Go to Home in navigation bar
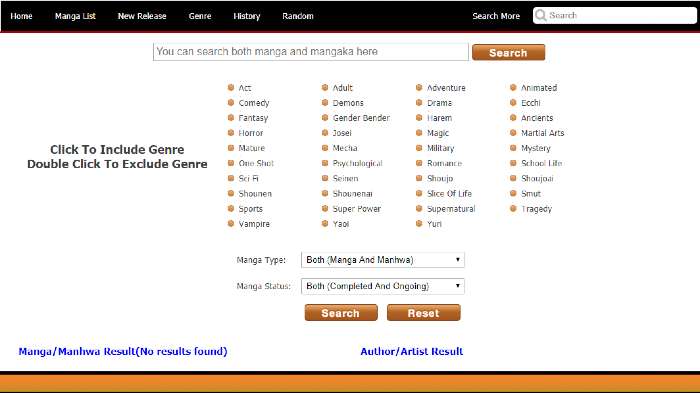The width and height of the screenshot is (700, 393). click(21, 16)
